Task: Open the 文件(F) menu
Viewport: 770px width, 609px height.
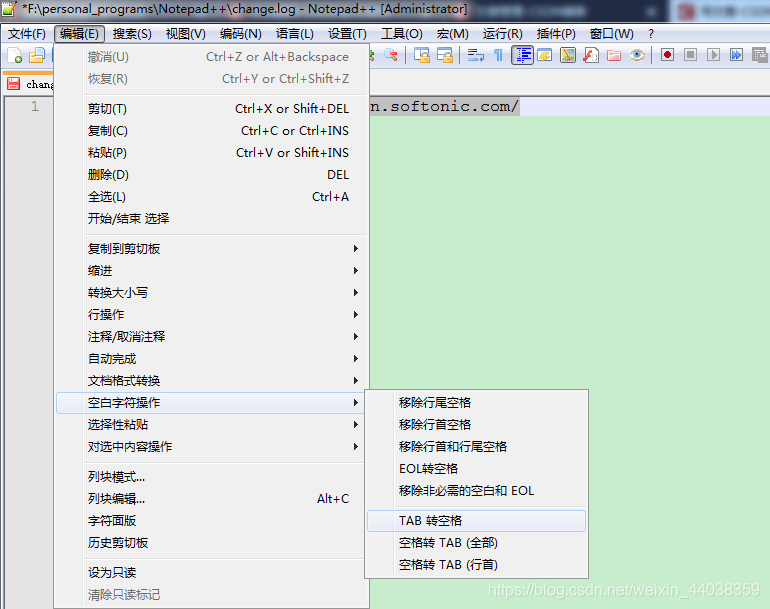Action: tap(27, 34)
